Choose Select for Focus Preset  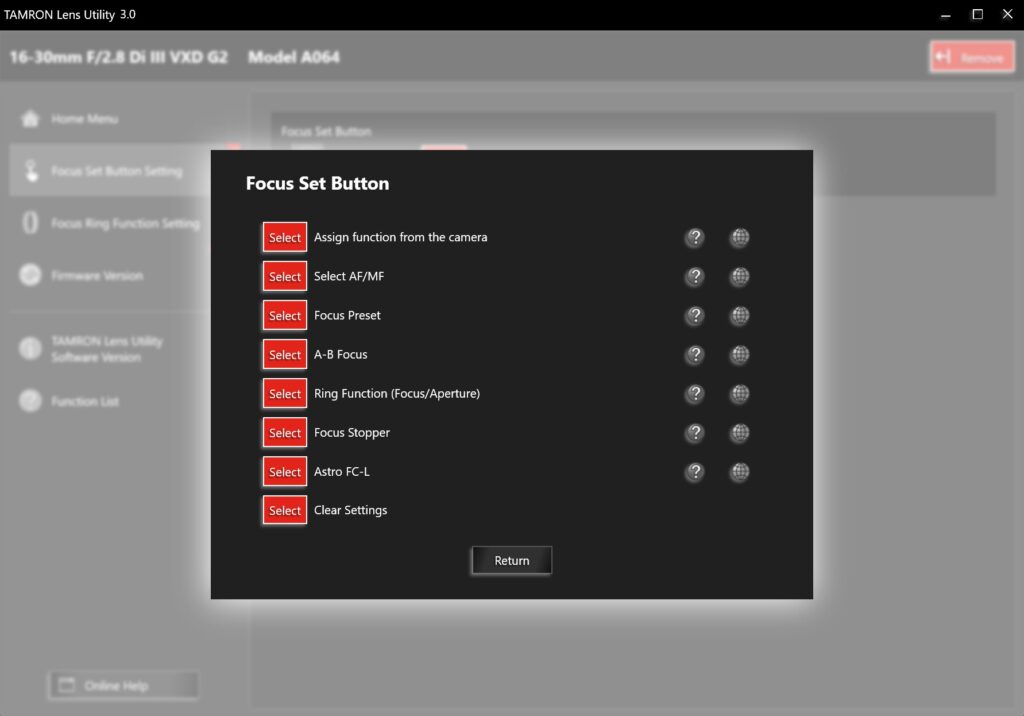coord(285,316)
